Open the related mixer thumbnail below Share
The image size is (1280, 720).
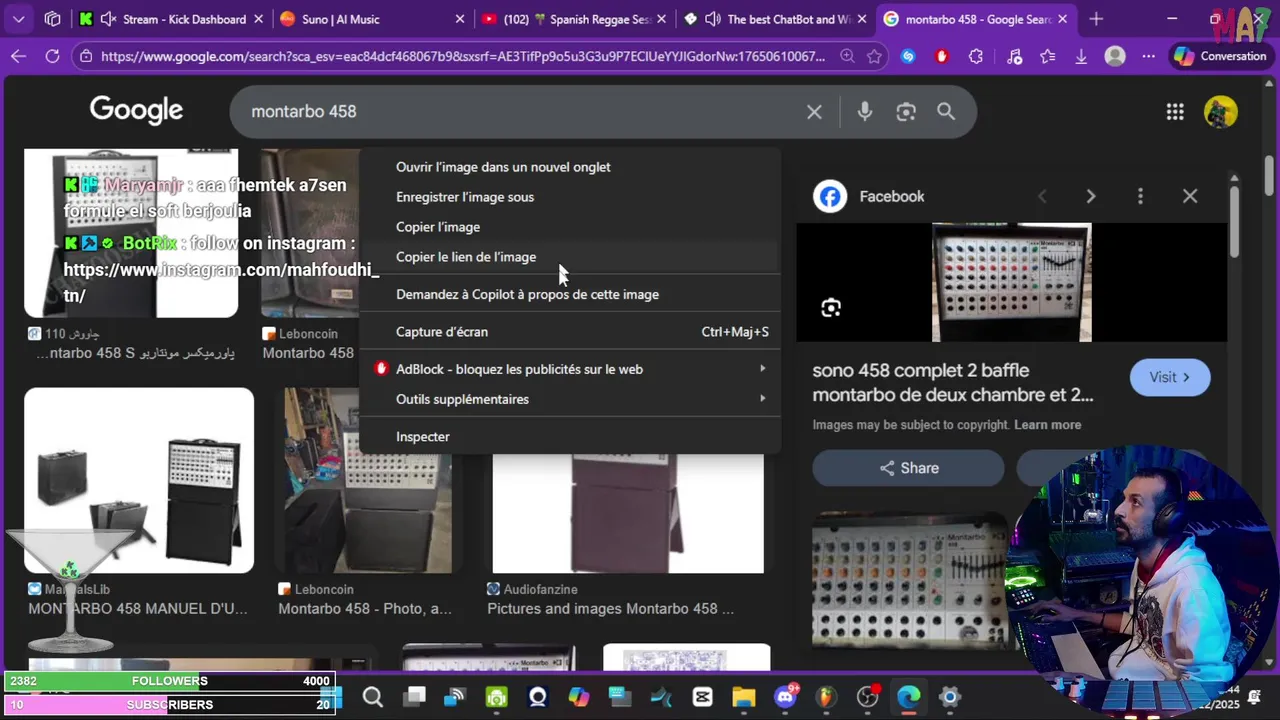pos(910,580)
